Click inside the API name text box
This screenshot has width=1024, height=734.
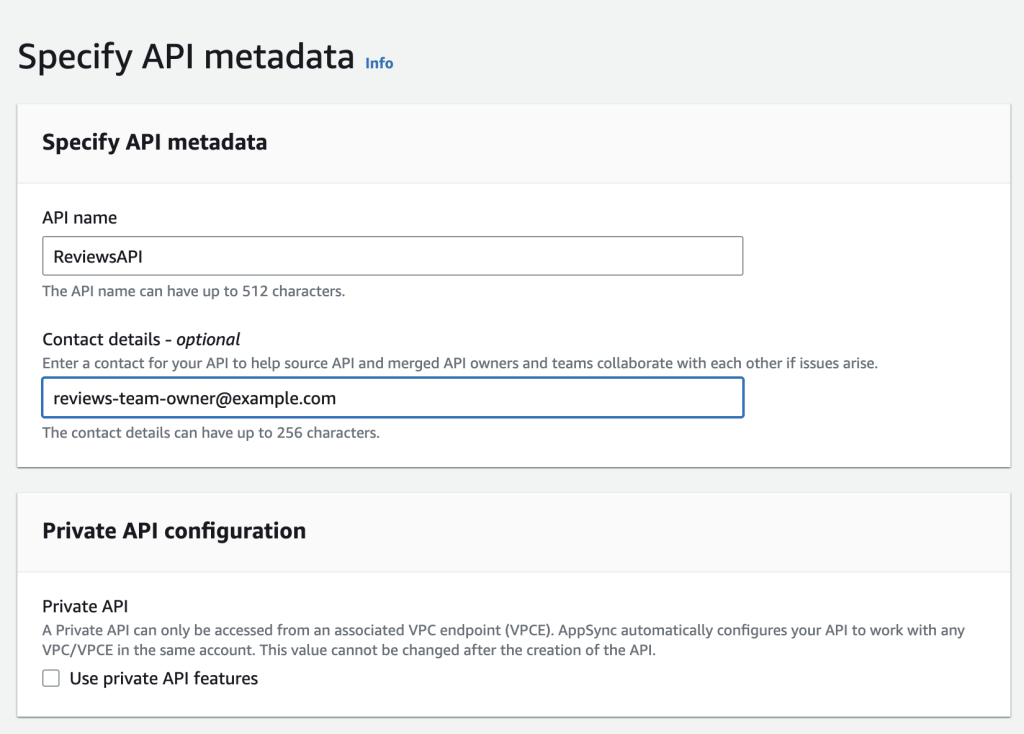click(x=390, y=255)
